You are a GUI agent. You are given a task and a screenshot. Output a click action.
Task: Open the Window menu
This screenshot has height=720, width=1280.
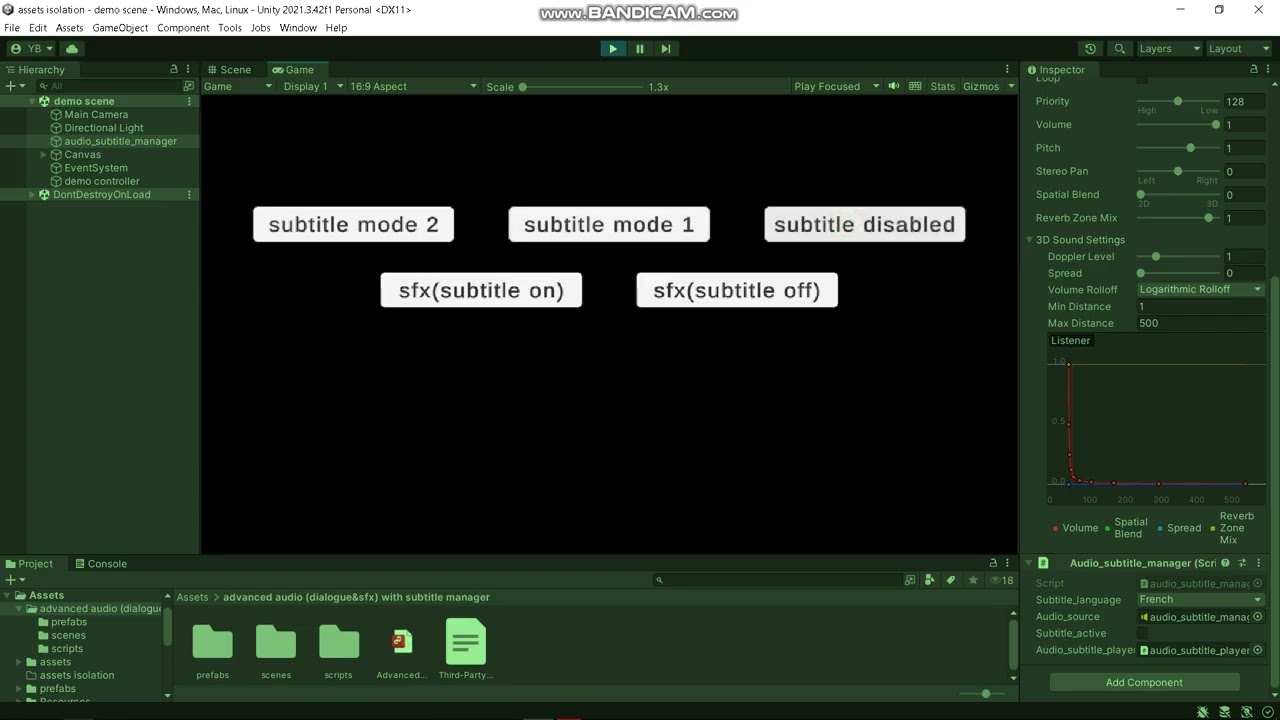tap(298, 28)
